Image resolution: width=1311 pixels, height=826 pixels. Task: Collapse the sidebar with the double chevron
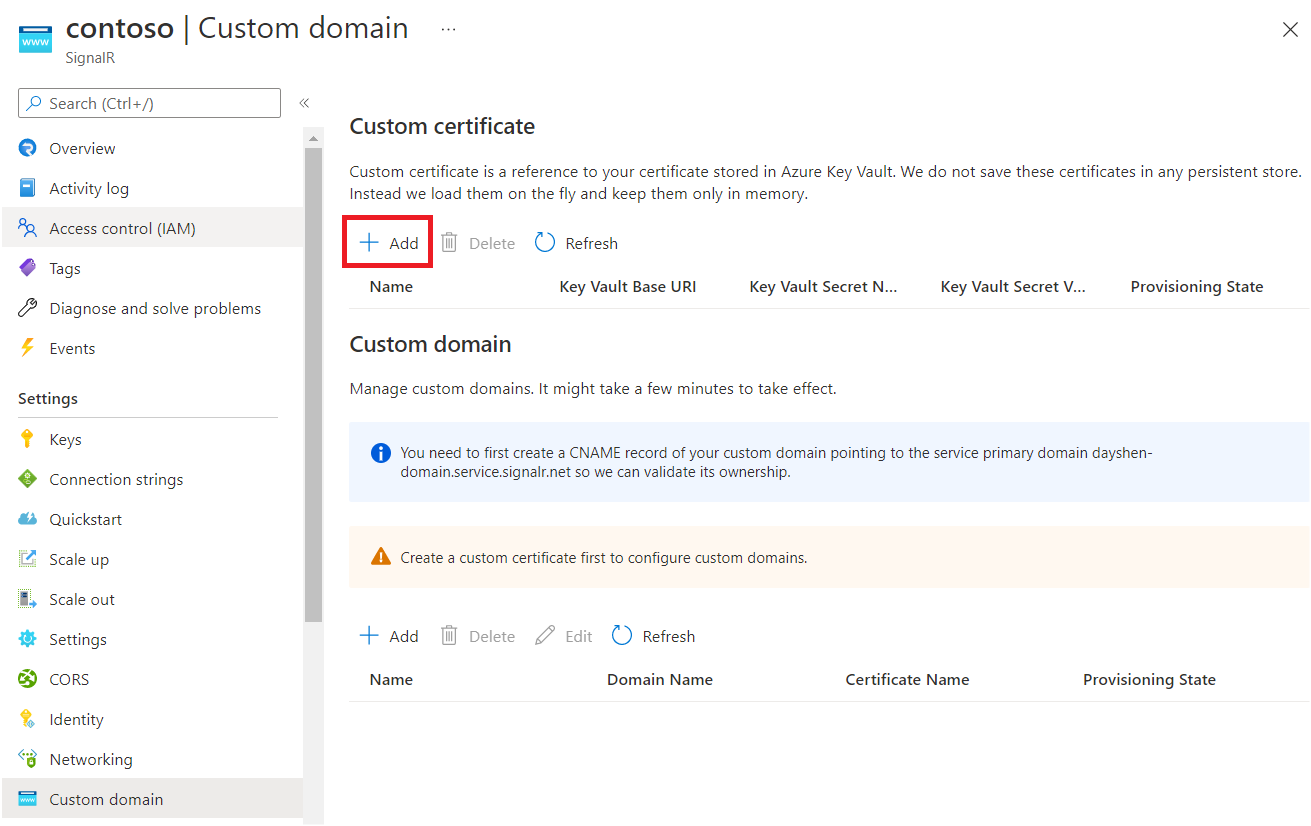304,103
